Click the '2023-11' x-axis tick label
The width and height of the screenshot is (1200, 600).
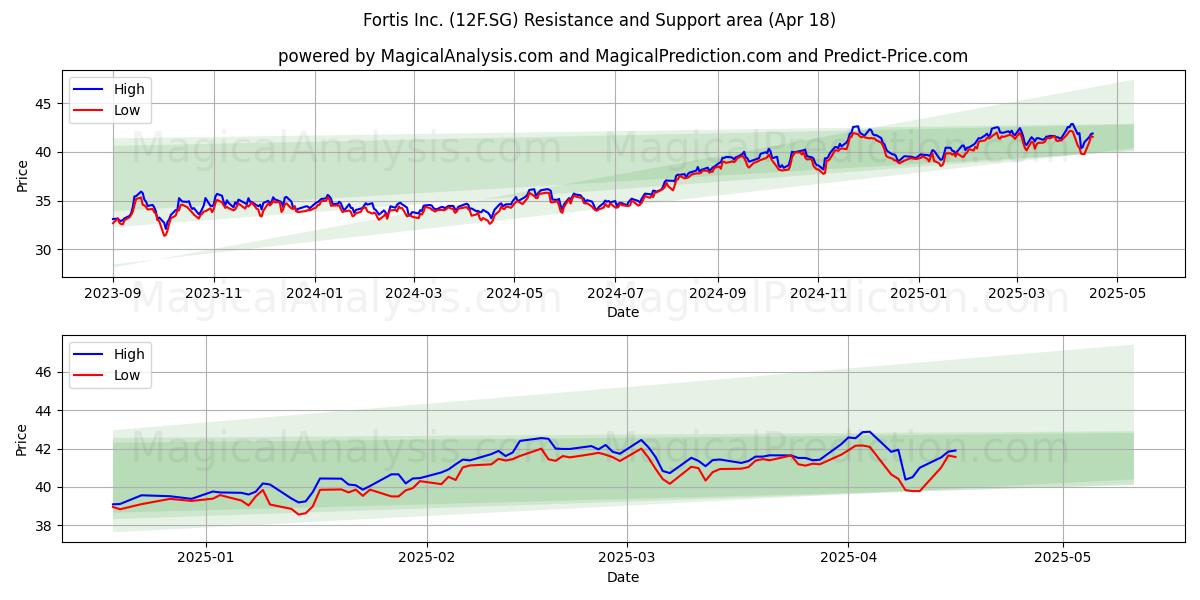click(x=213, y=293)
